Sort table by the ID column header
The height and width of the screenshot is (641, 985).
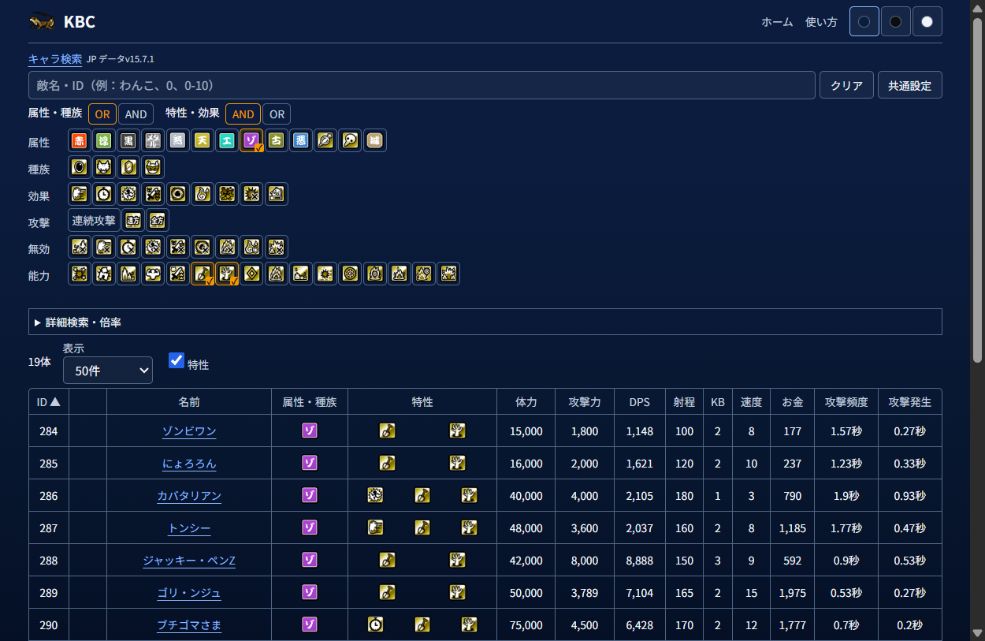pos(48,402)
